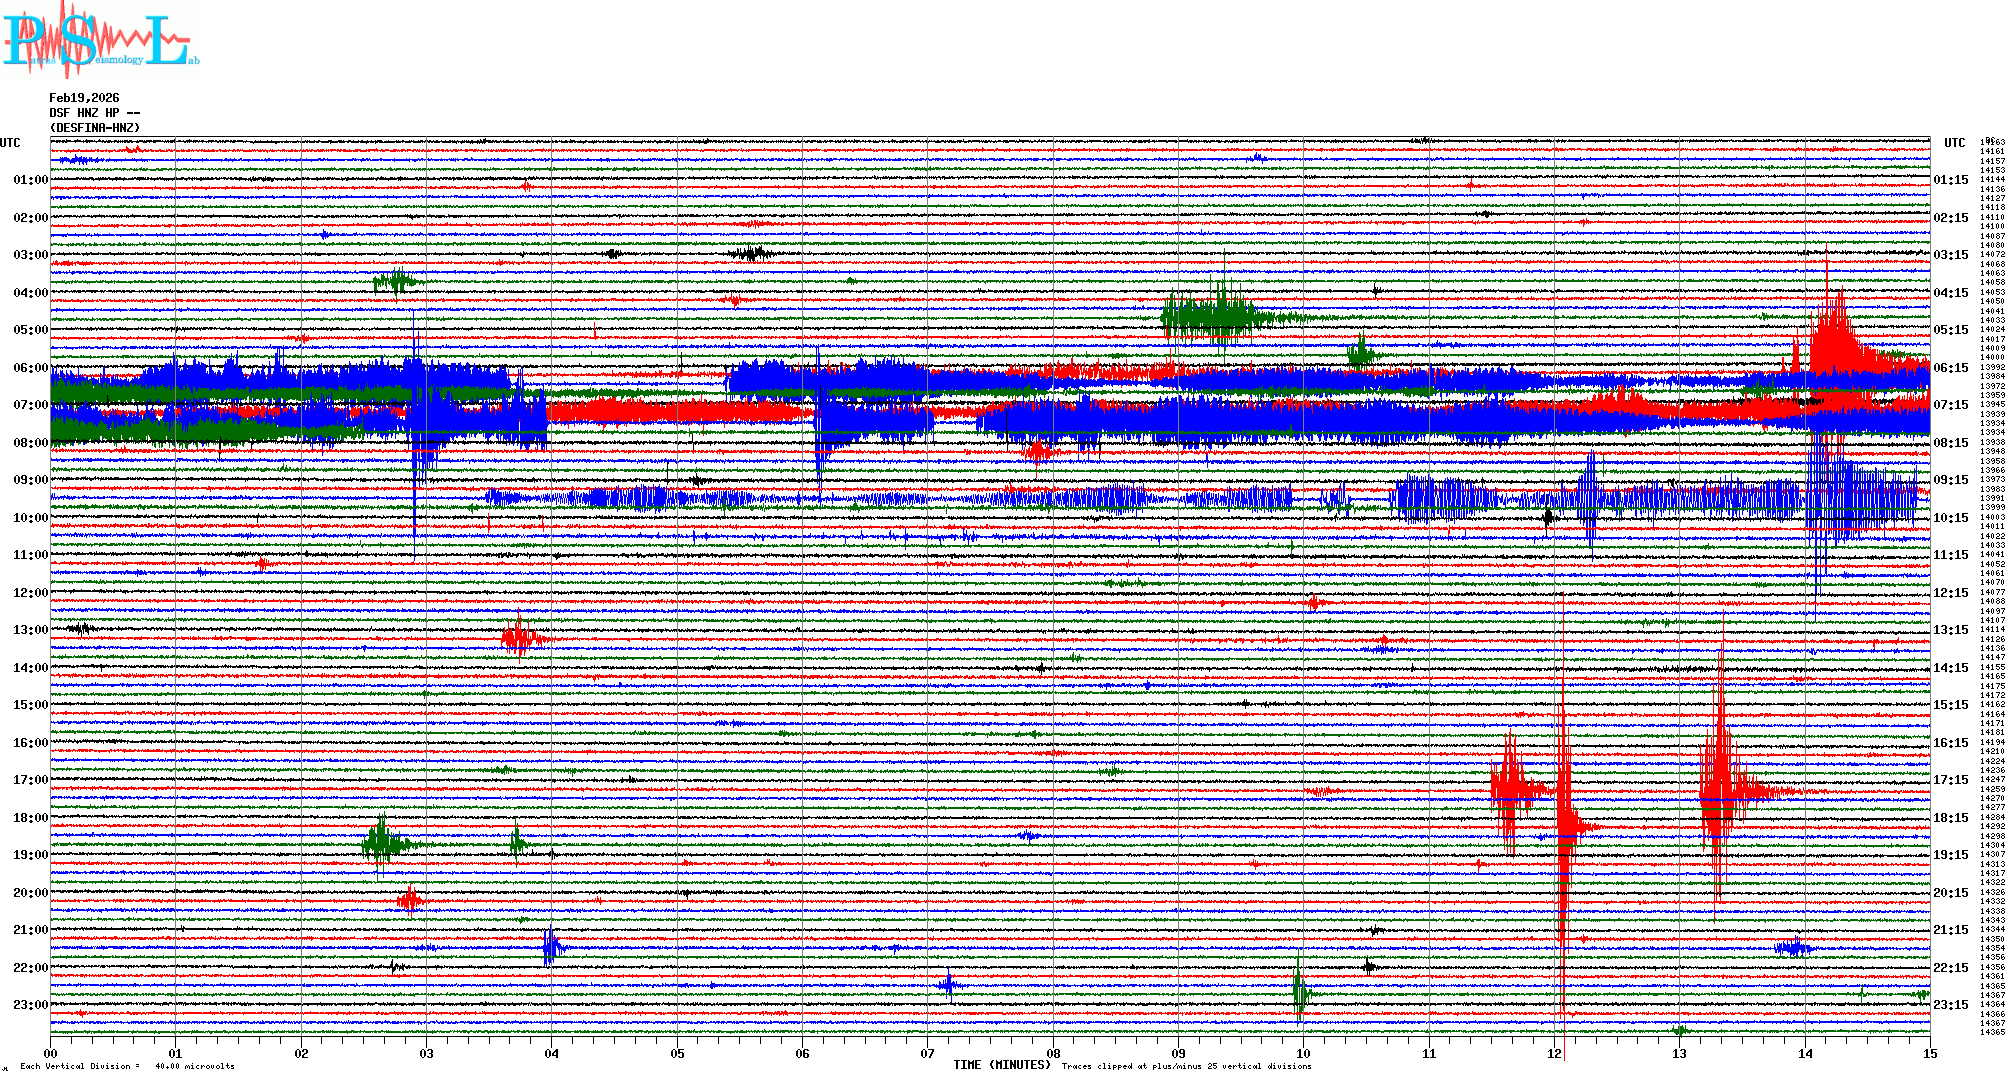Viewport: 2010px width, 1080px height.
Task: Click the left UTC axis header
Action: pos(10,143)
